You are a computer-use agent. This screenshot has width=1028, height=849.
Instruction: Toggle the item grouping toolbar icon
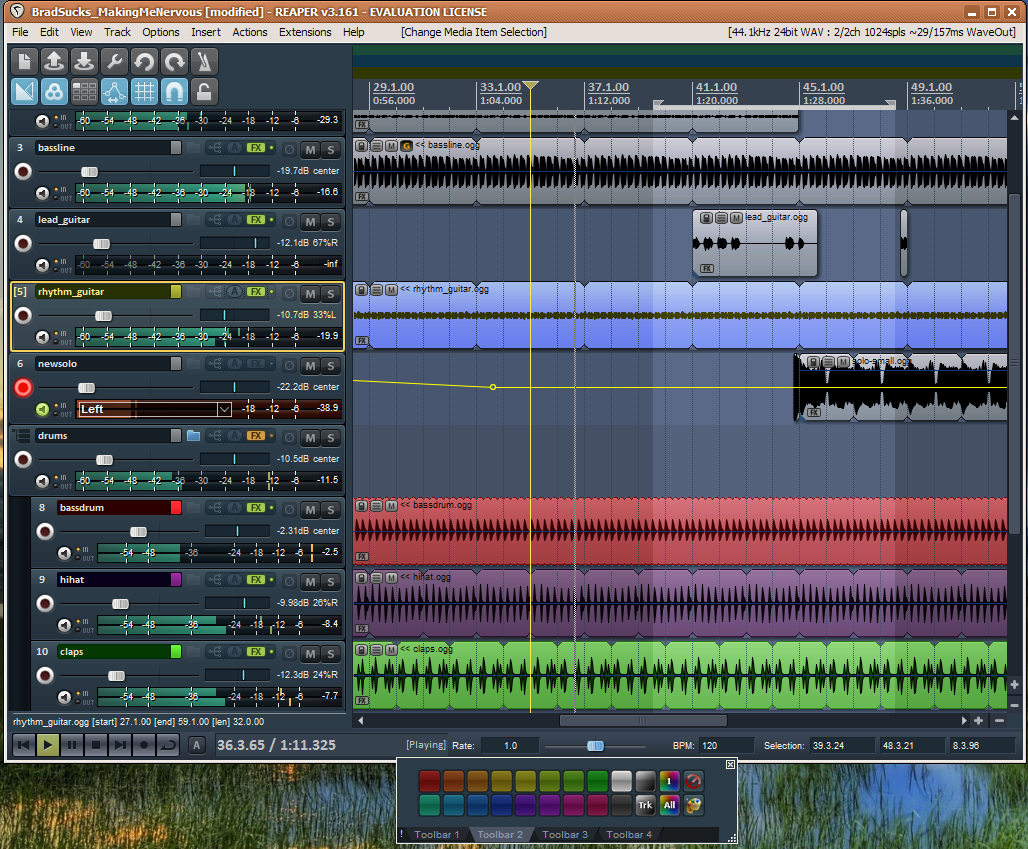pyautogui.click(x=54, y=92)
